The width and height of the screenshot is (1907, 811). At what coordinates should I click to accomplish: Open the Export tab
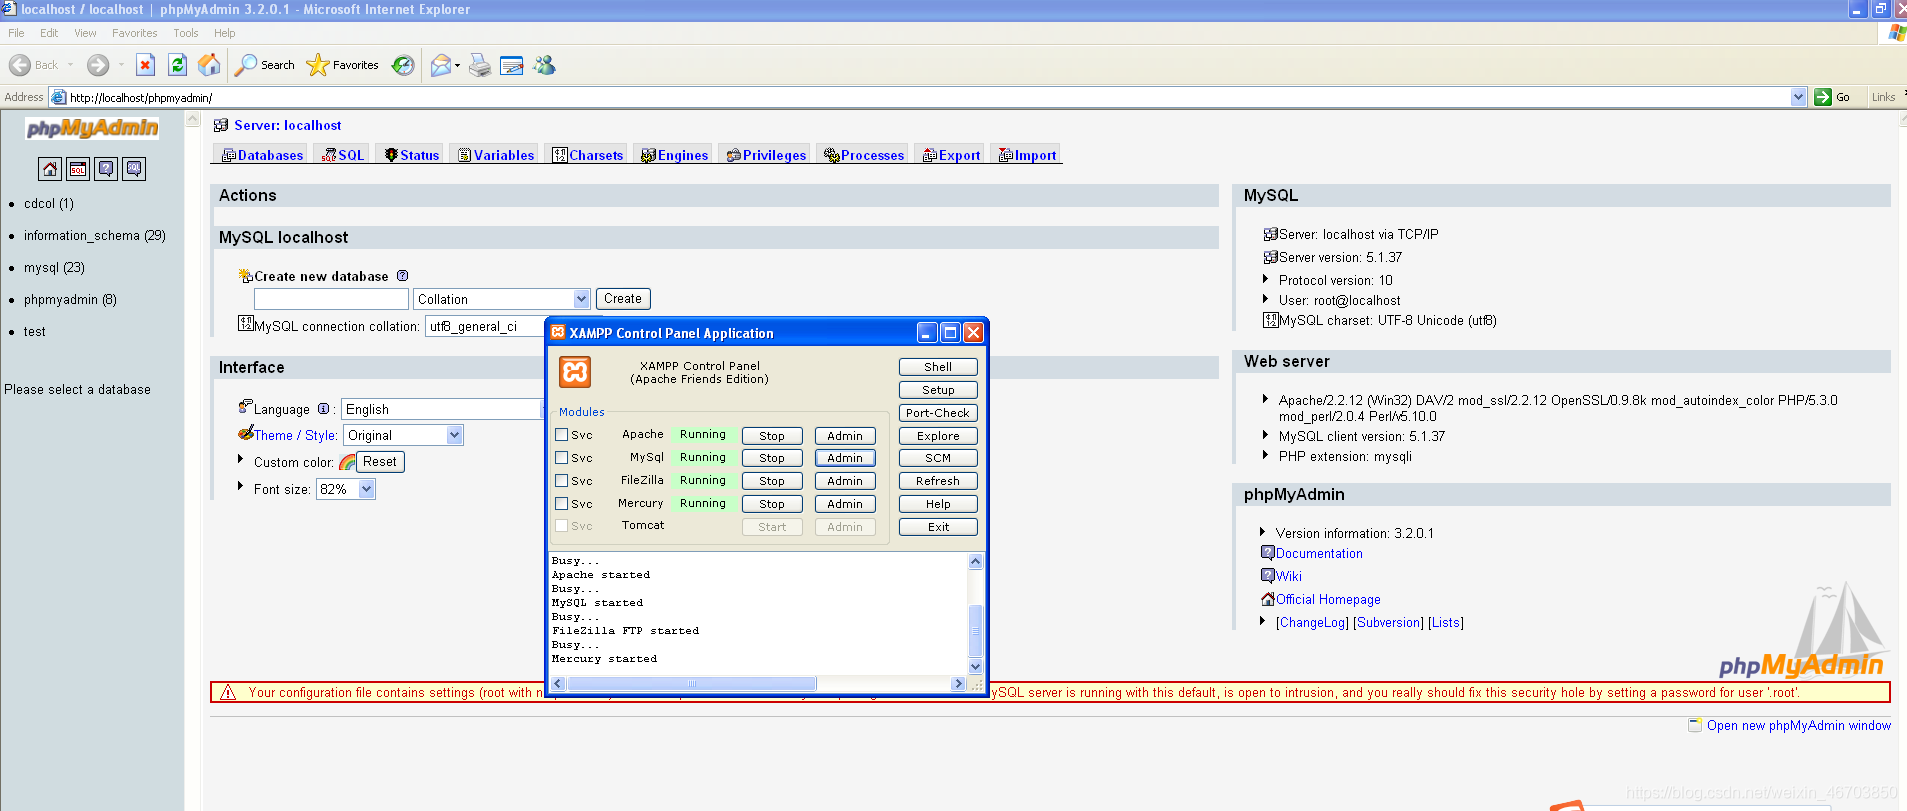pyautogui.click(x=951, y=155)
